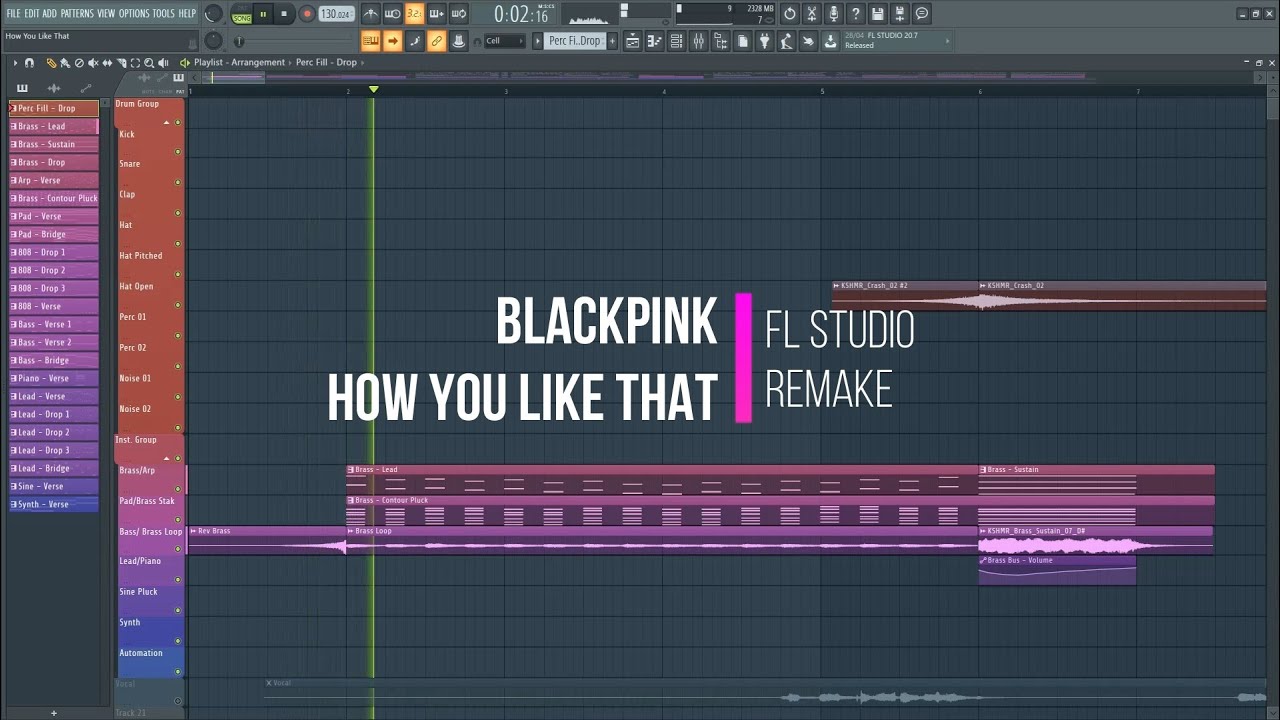Click the undo history icon
The image size is (1280, 720).
pyautogui.click(x=790, y=14)
